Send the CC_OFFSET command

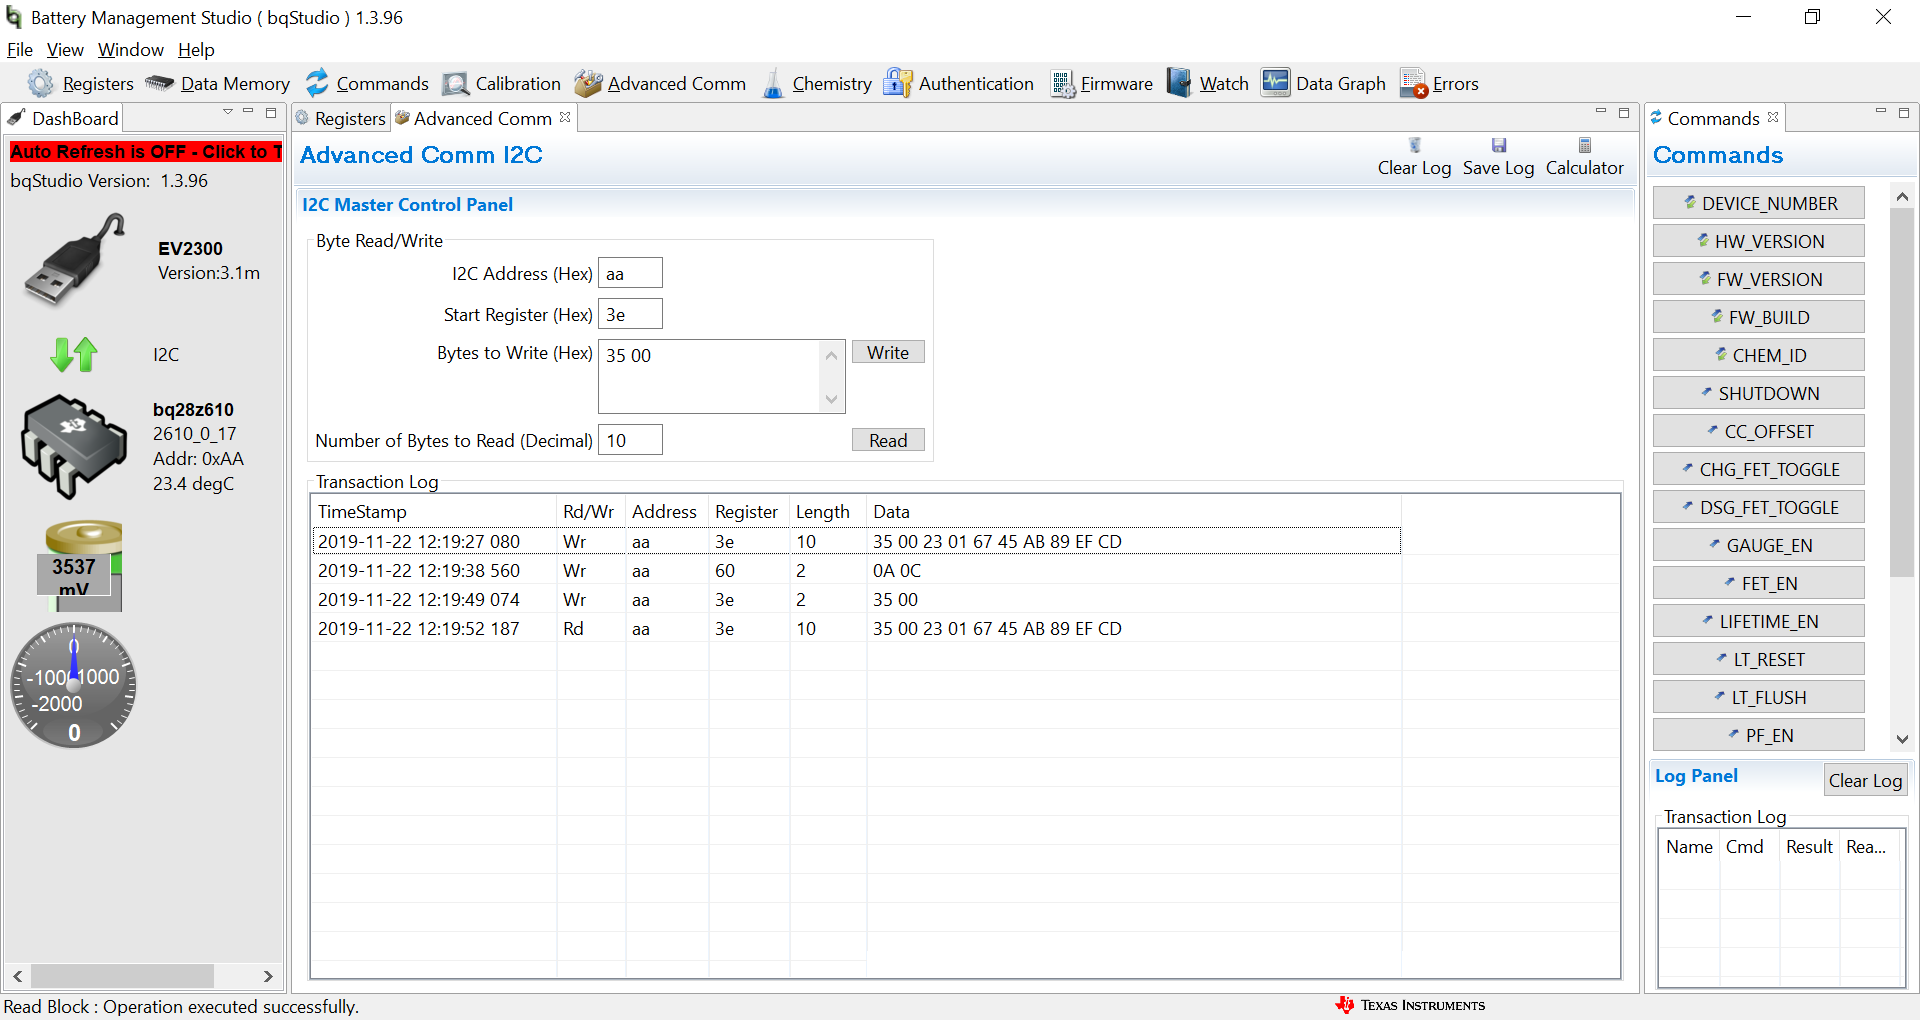(1759, 431)
